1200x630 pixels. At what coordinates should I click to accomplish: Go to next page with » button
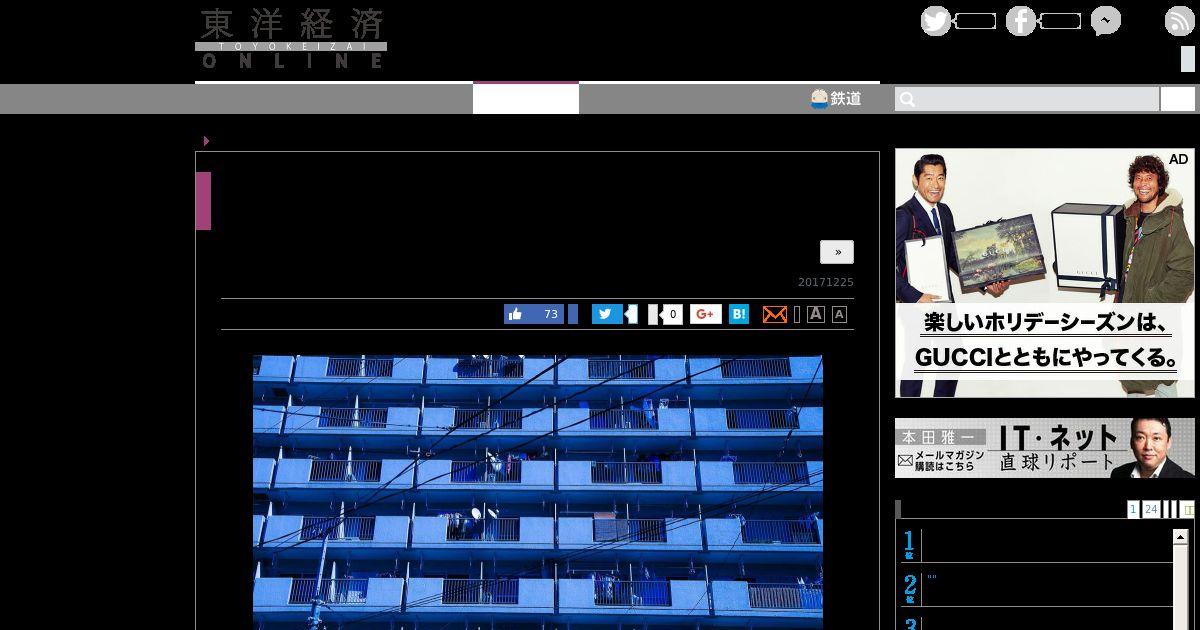[x=837, y=252]
